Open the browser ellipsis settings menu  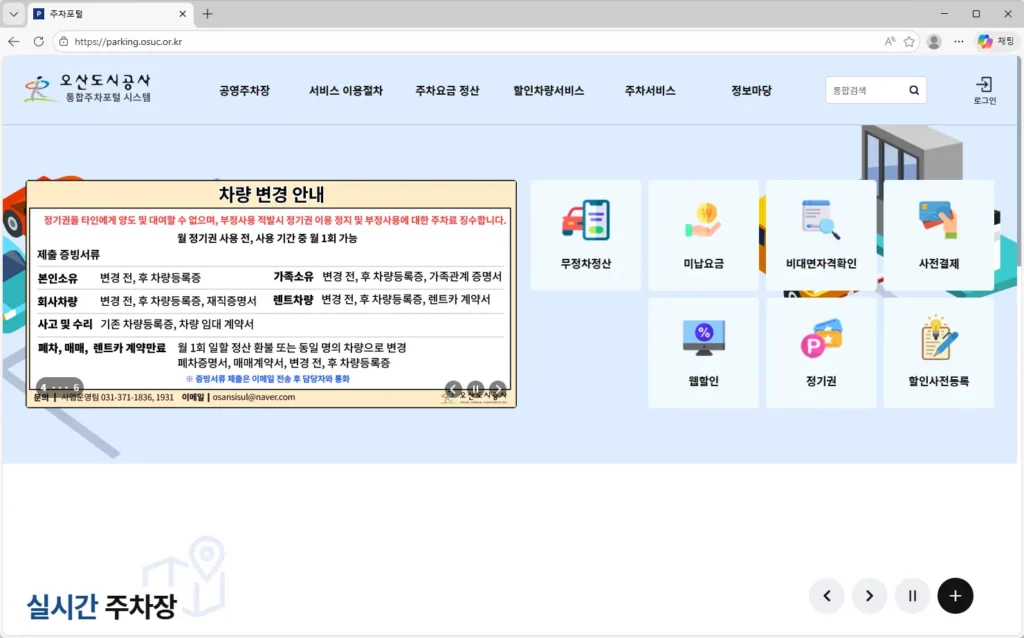coord(957,41)
